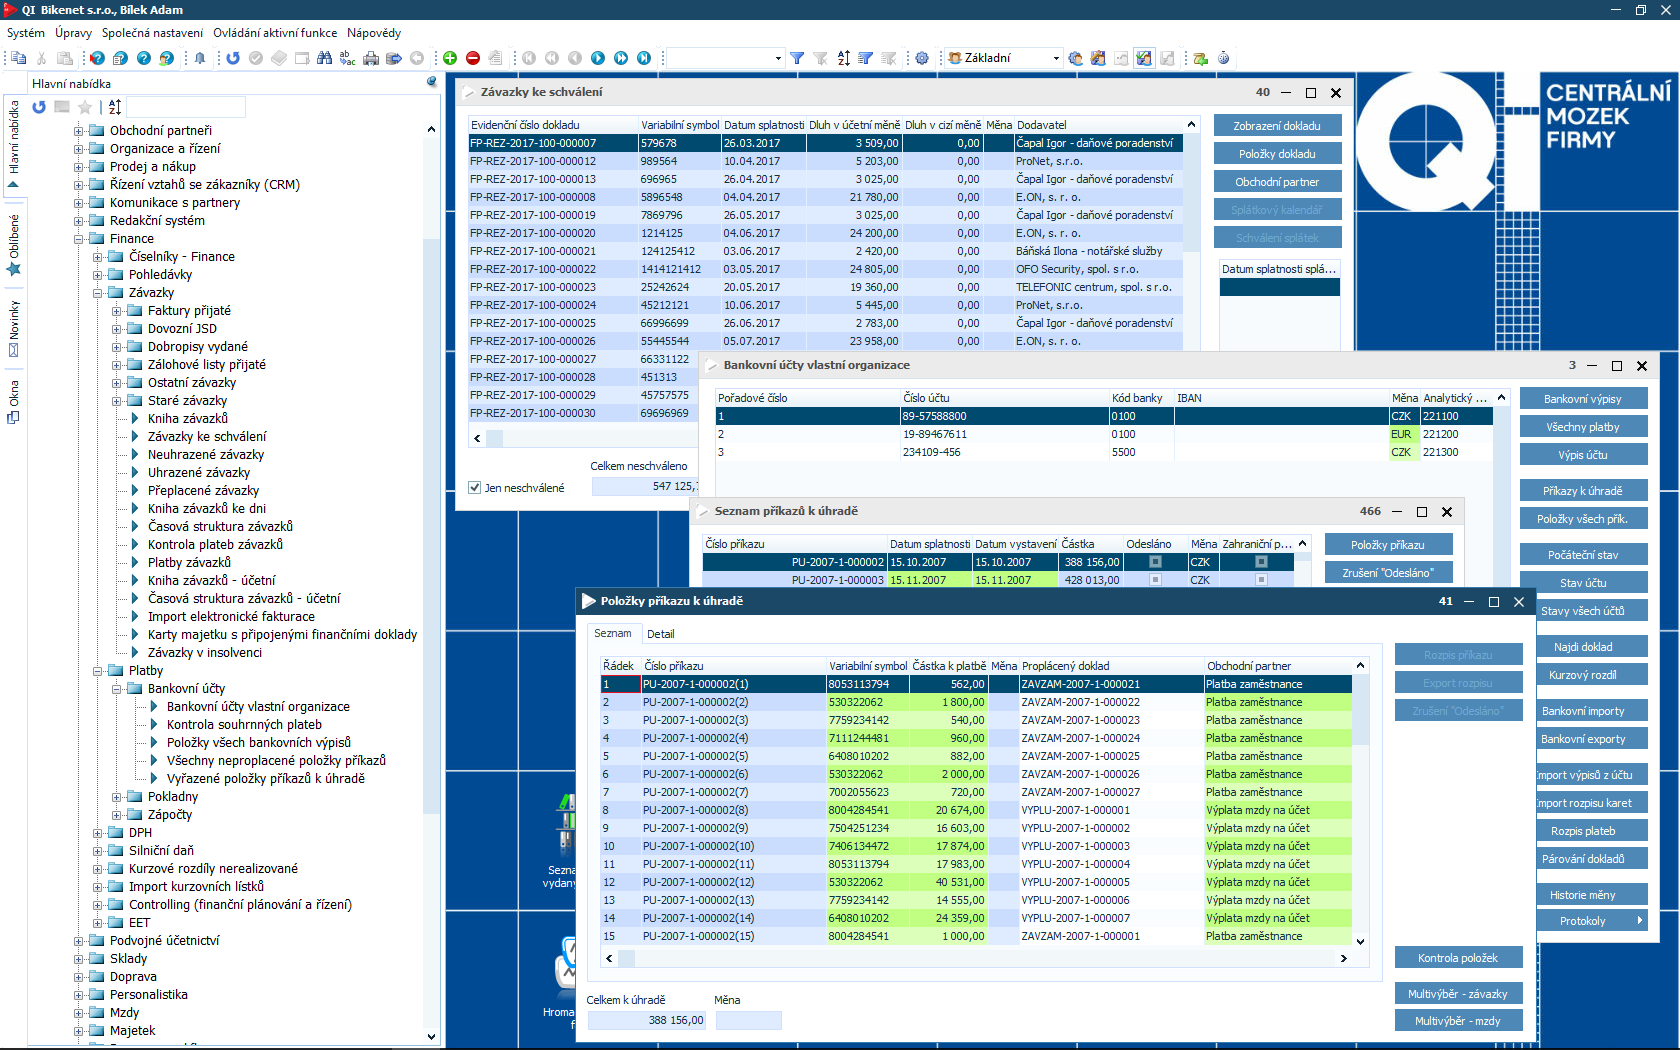Click the red remove record icon

(x=473, y=58)
